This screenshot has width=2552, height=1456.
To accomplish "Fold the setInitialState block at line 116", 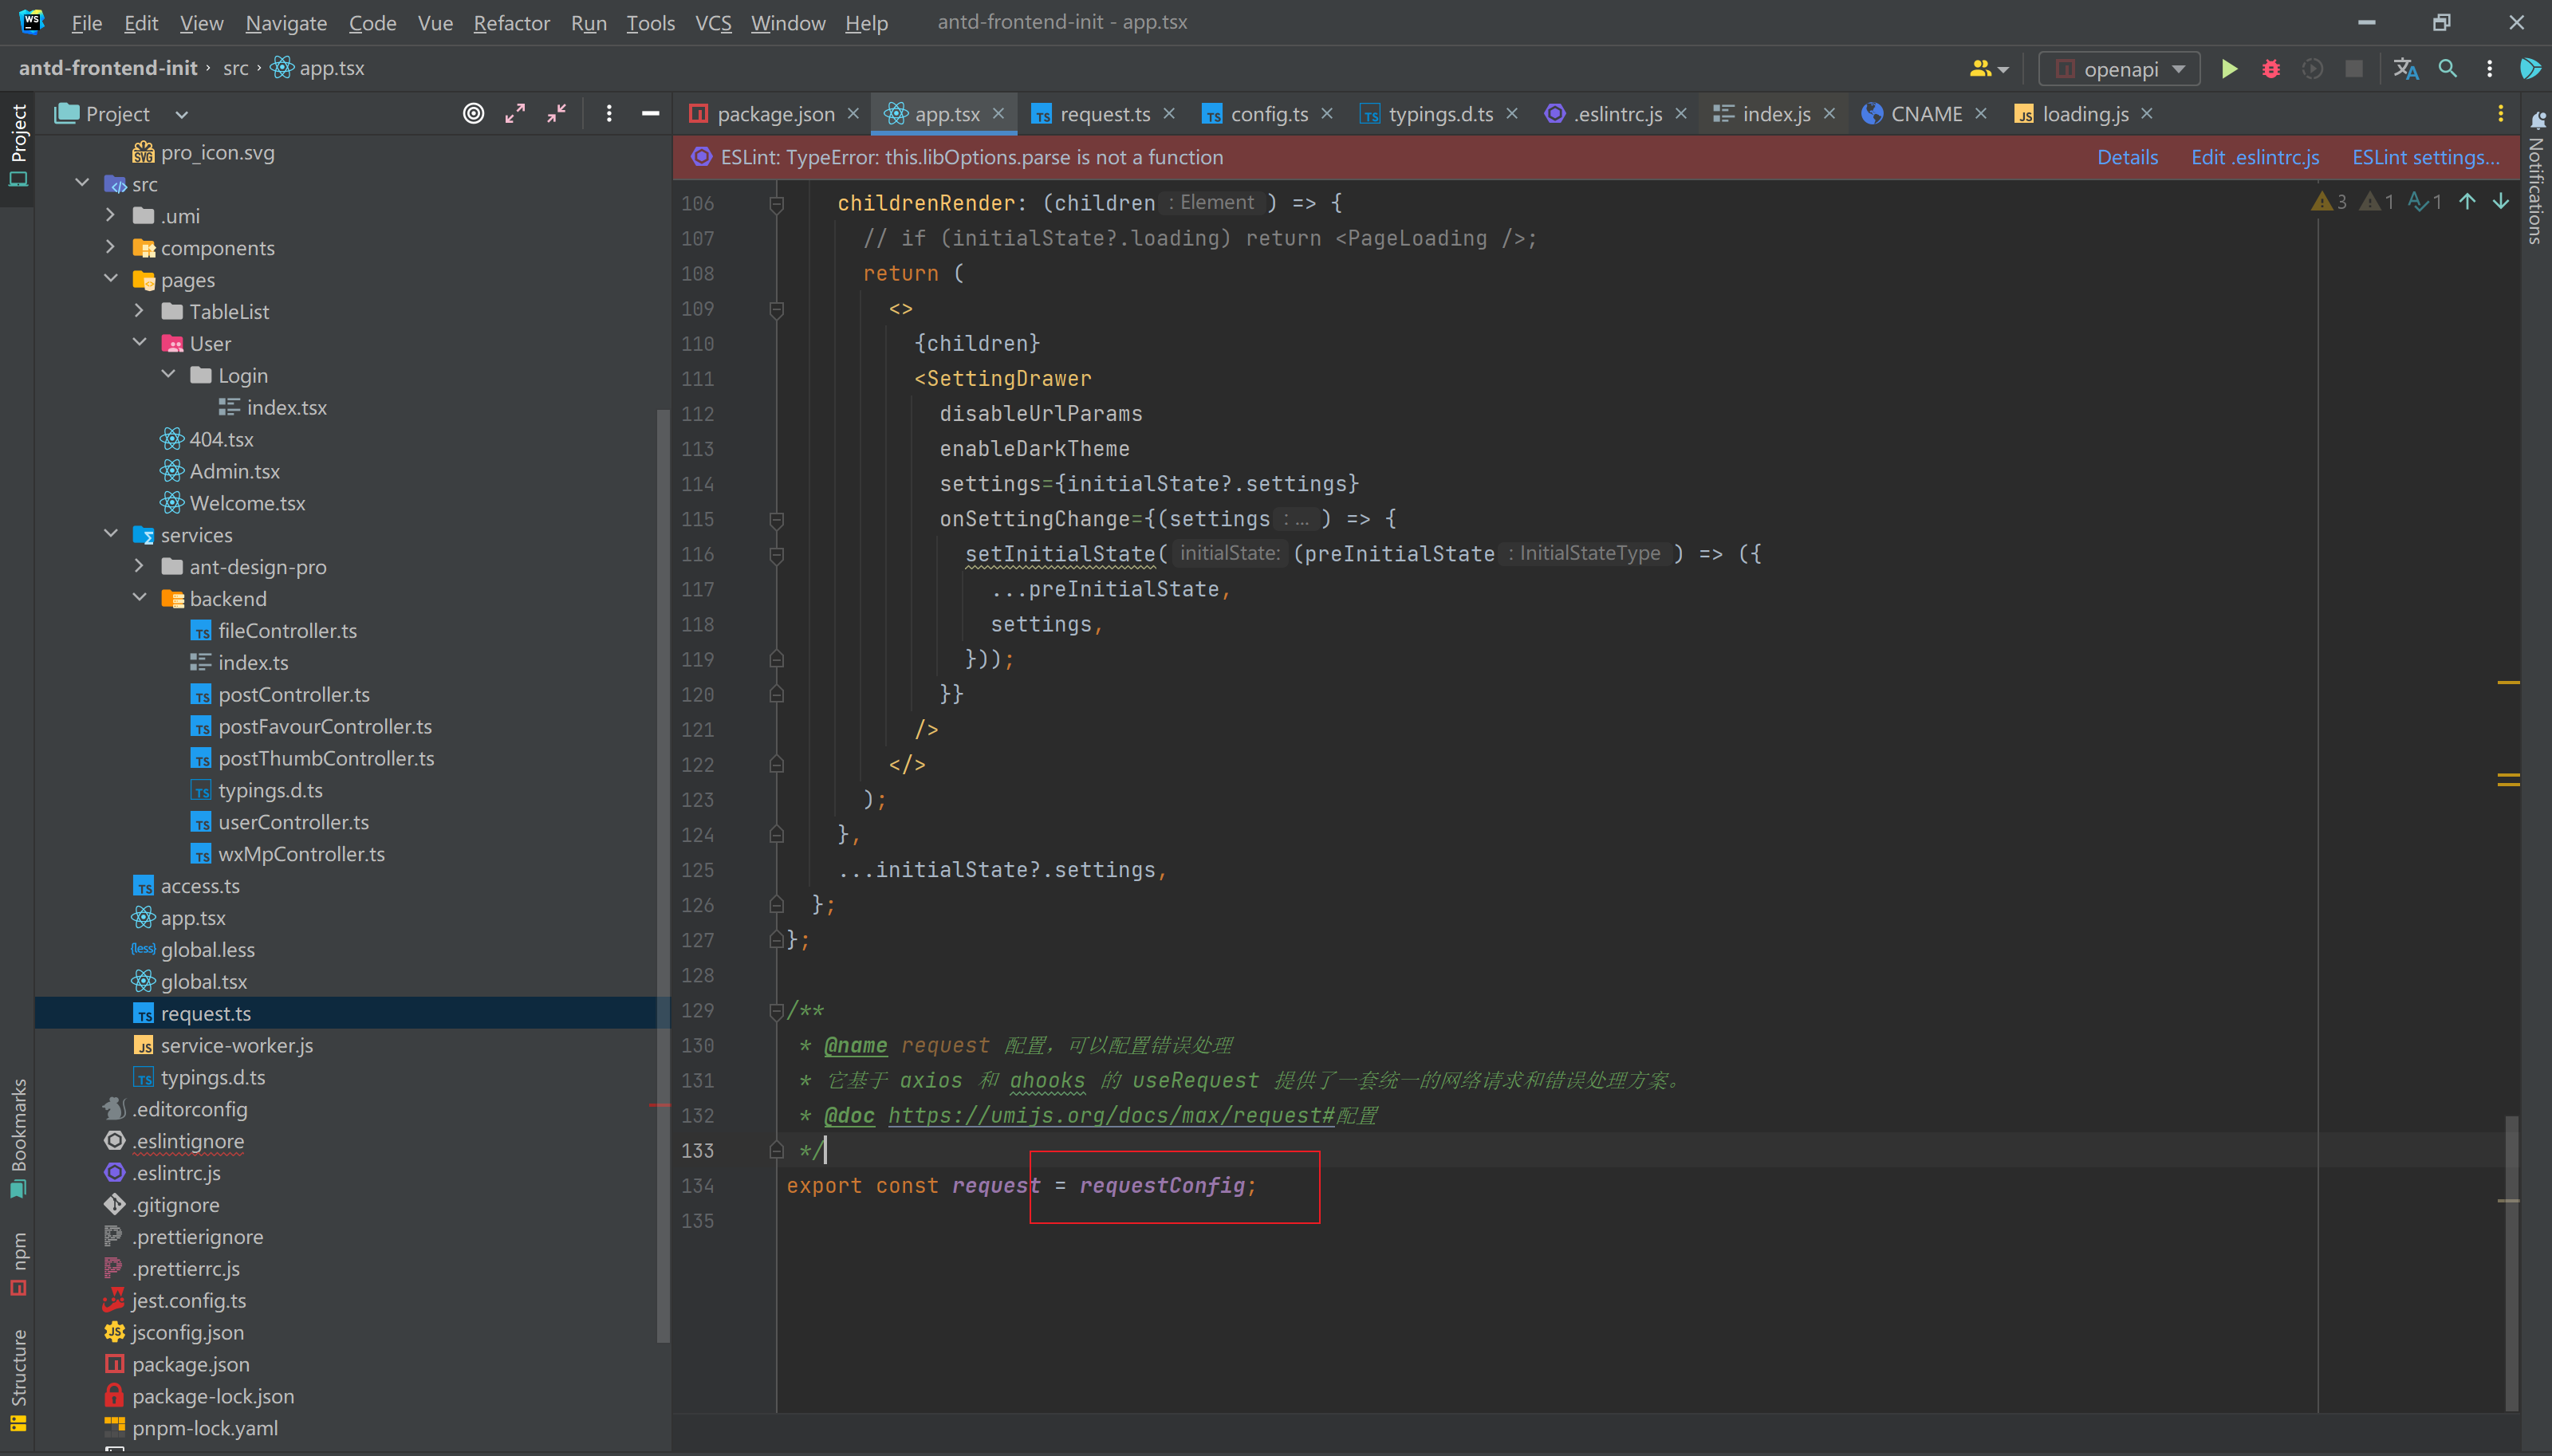I will coord(776,555).
